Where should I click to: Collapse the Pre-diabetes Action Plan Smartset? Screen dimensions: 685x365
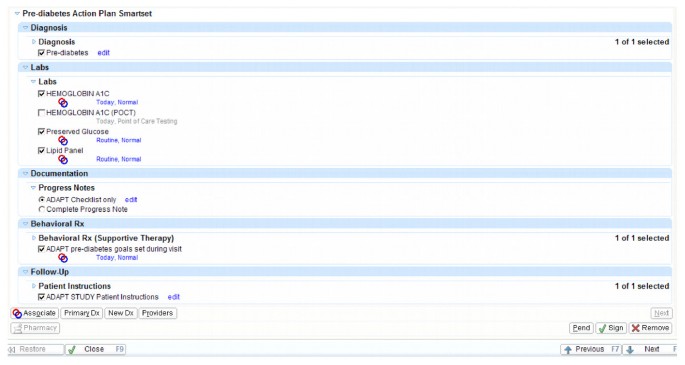(x=17, y=14)
